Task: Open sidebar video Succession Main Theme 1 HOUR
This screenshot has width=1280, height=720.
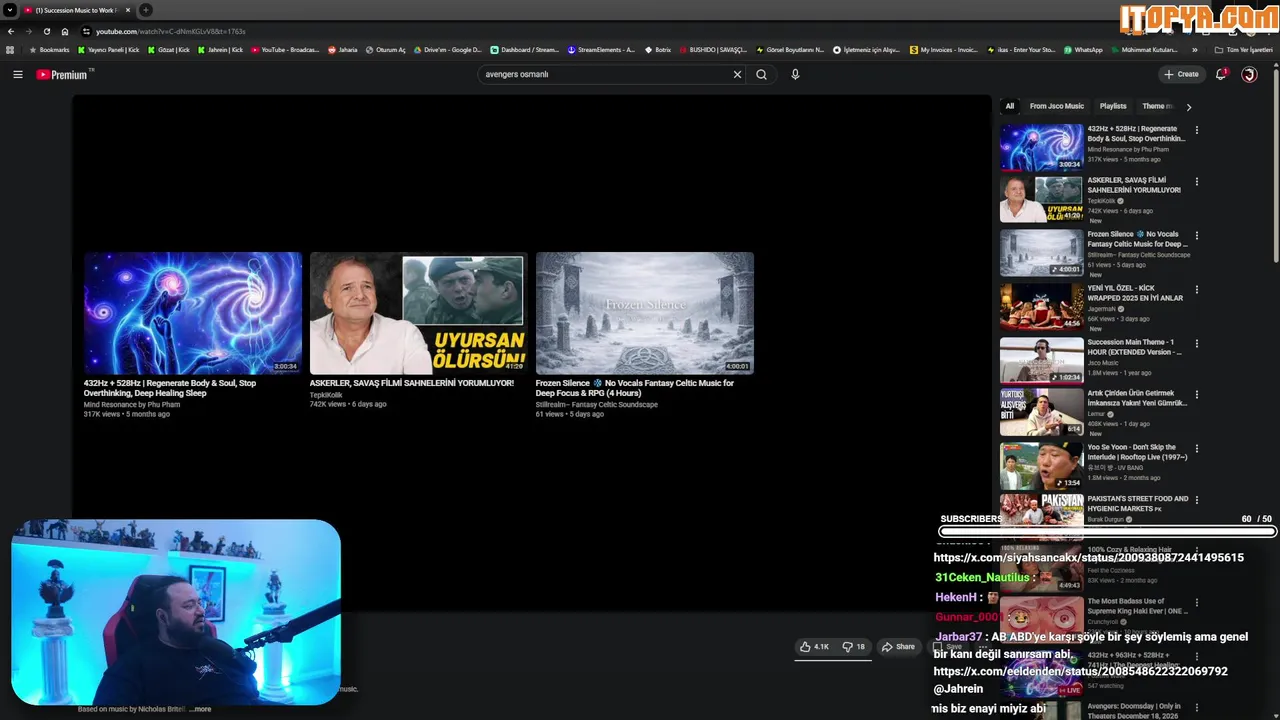Action: pyautogui.click(x=1041, y=361)
